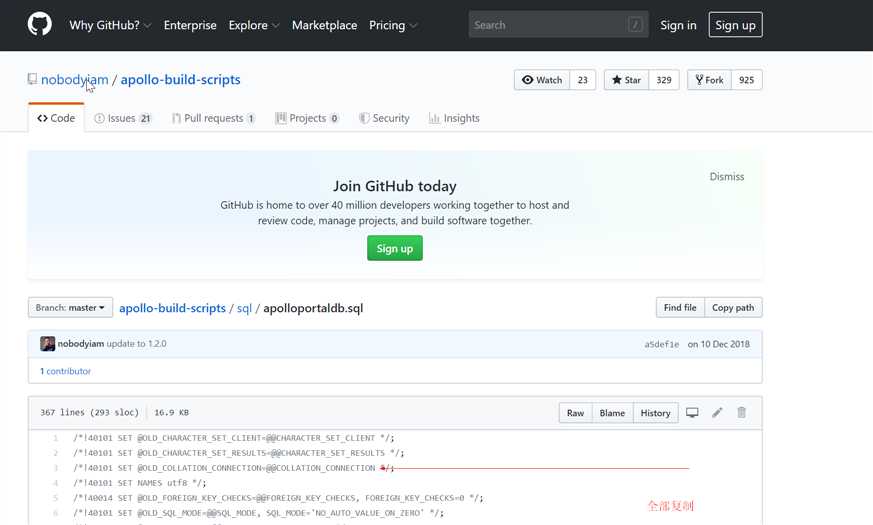Expand the Pricing menu

(393, 25)
